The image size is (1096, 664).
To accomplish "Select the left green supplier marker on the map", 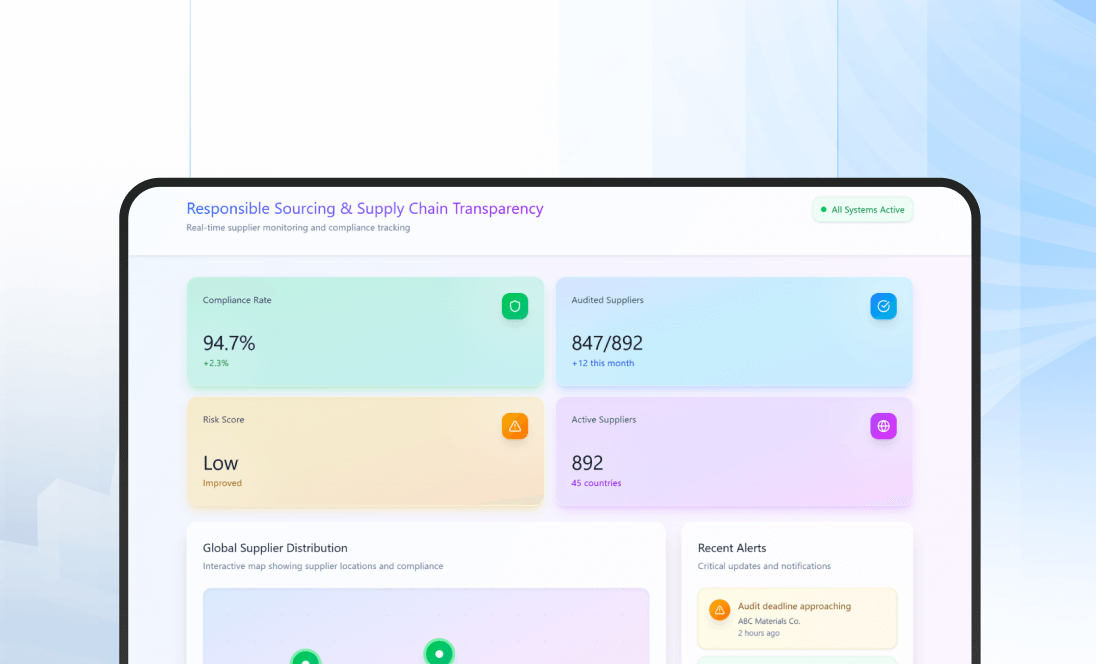I will coord(305,658).
